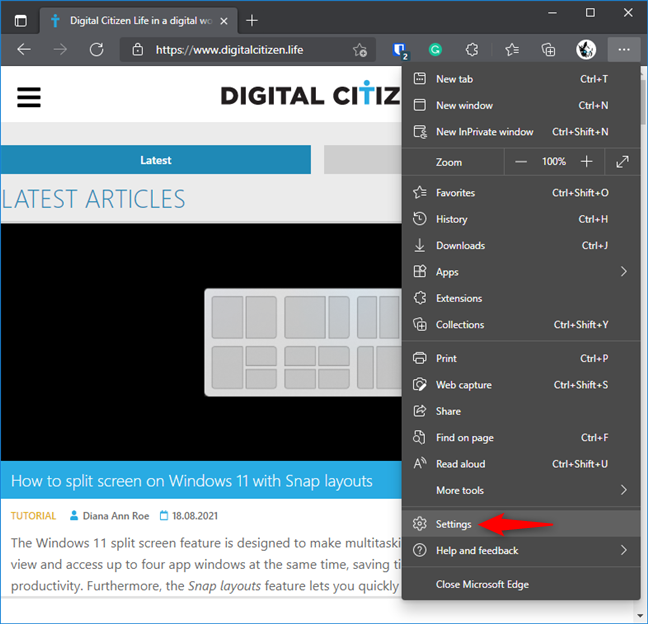The height and width of the screenshot is (624, 648).
Task: Open the site hamburger menu
Action: click(x=29, y=96)
